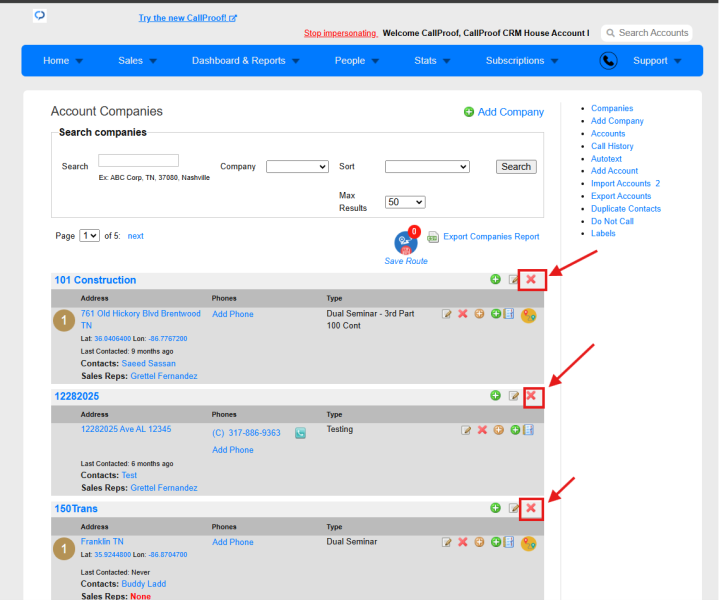Expand the Support menu
The height and width of the screenshot is (600, 719).
point(657,61)
